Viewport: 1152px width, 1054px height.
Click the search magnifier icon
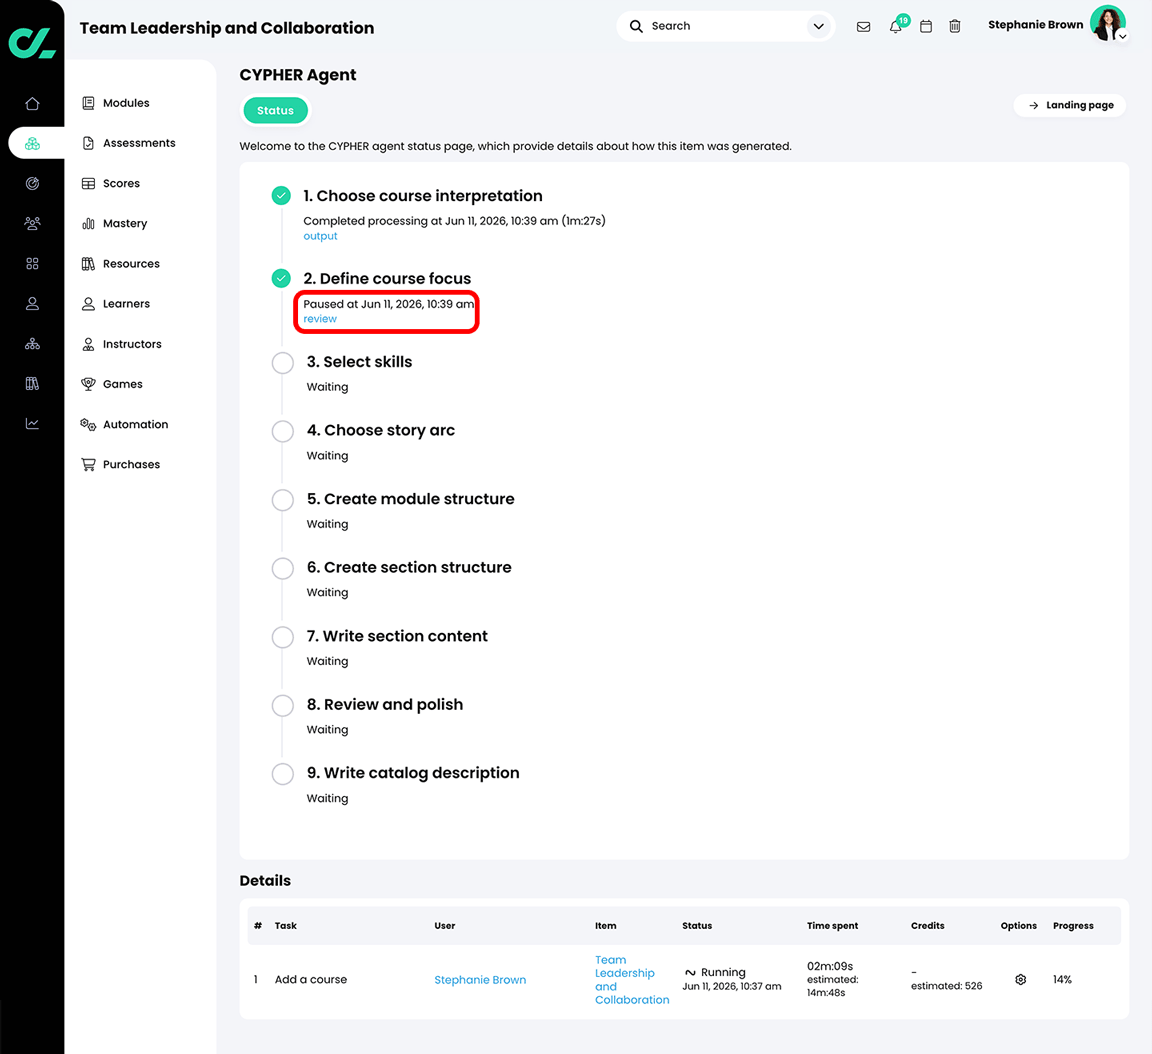pos(636,26)
